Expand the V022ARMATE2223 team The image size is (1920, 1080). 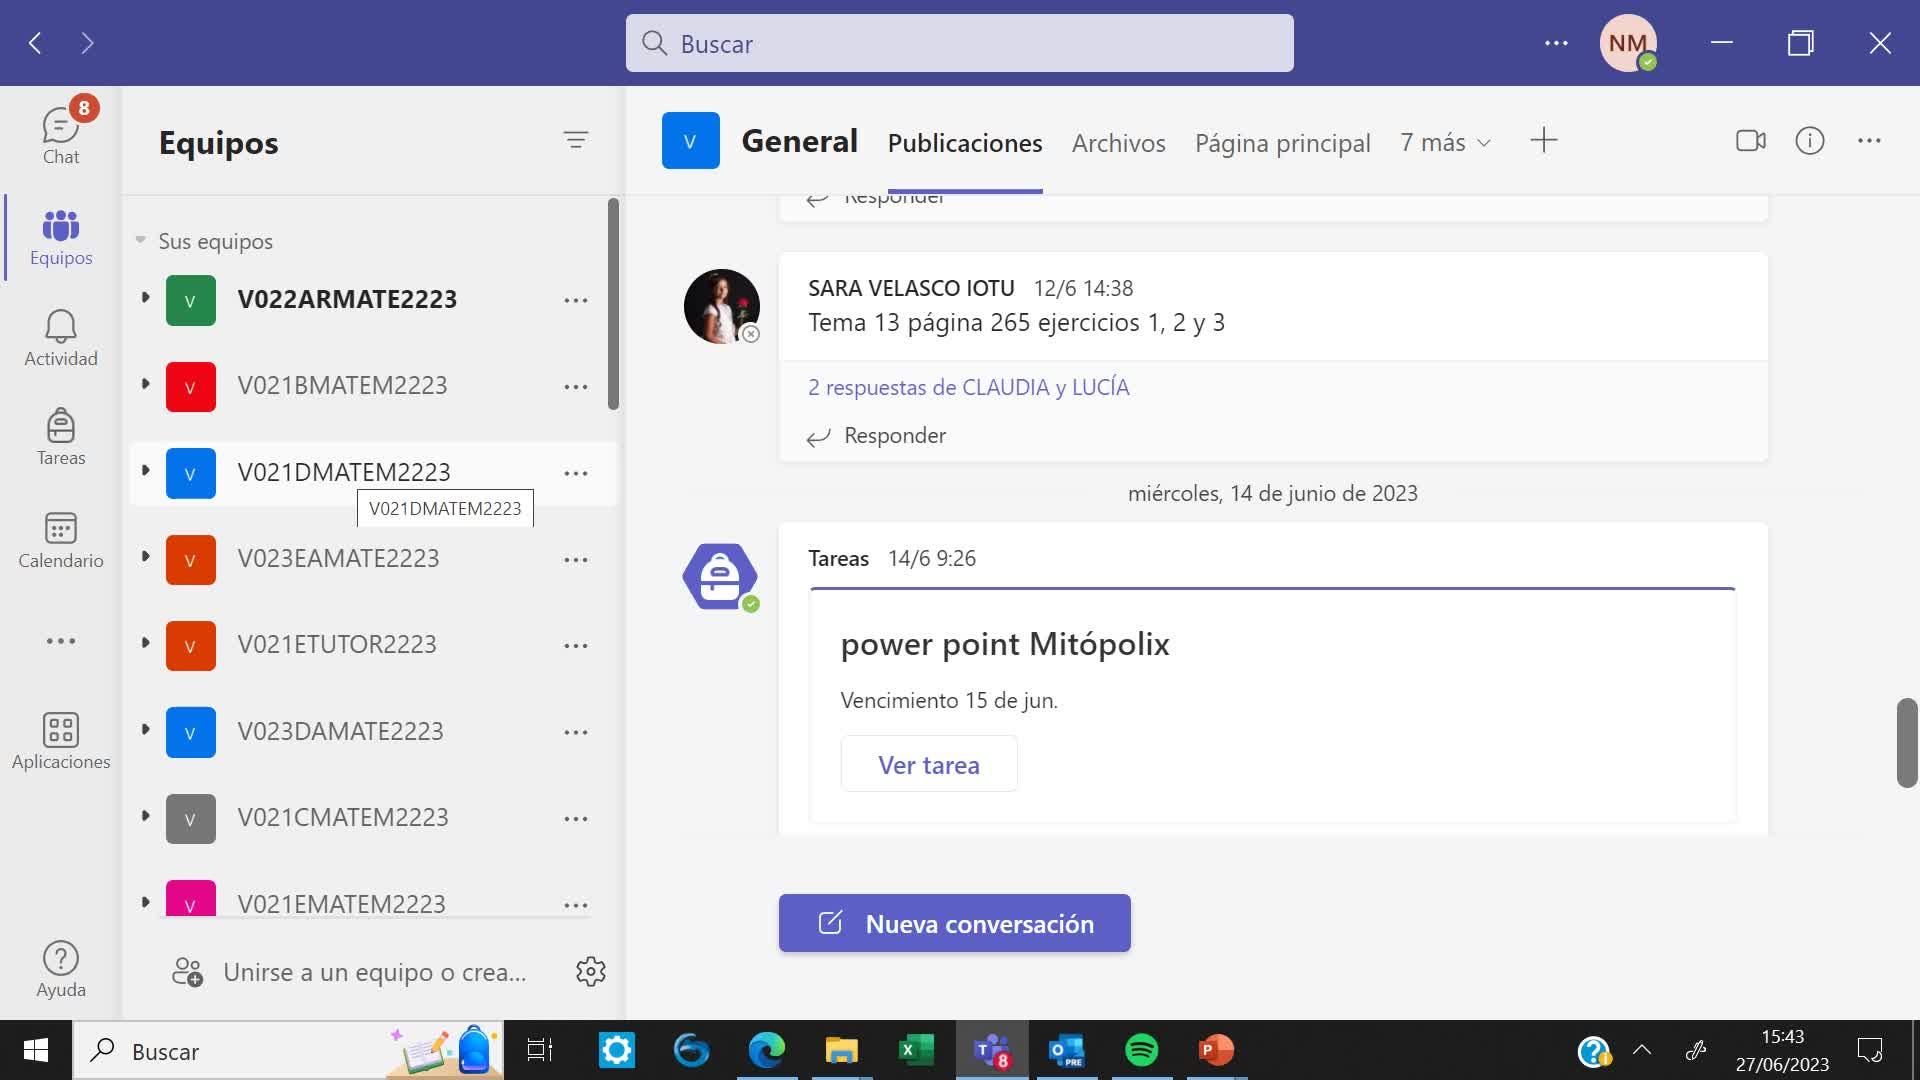coord(145,298)
